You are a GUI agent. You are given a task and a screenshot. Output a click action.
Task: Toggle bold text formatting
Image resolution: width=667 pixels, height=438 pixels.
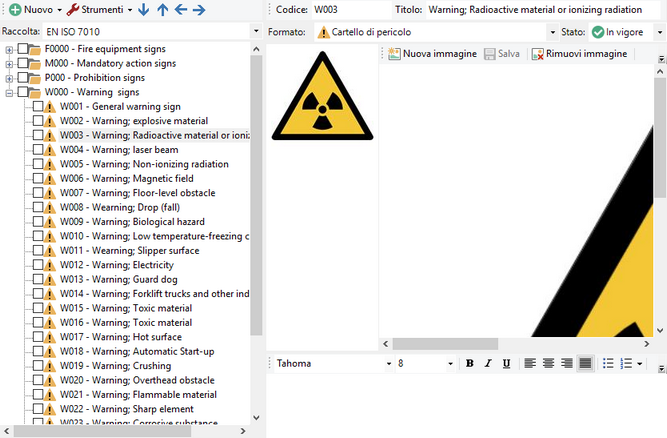(x=470, y=363)
